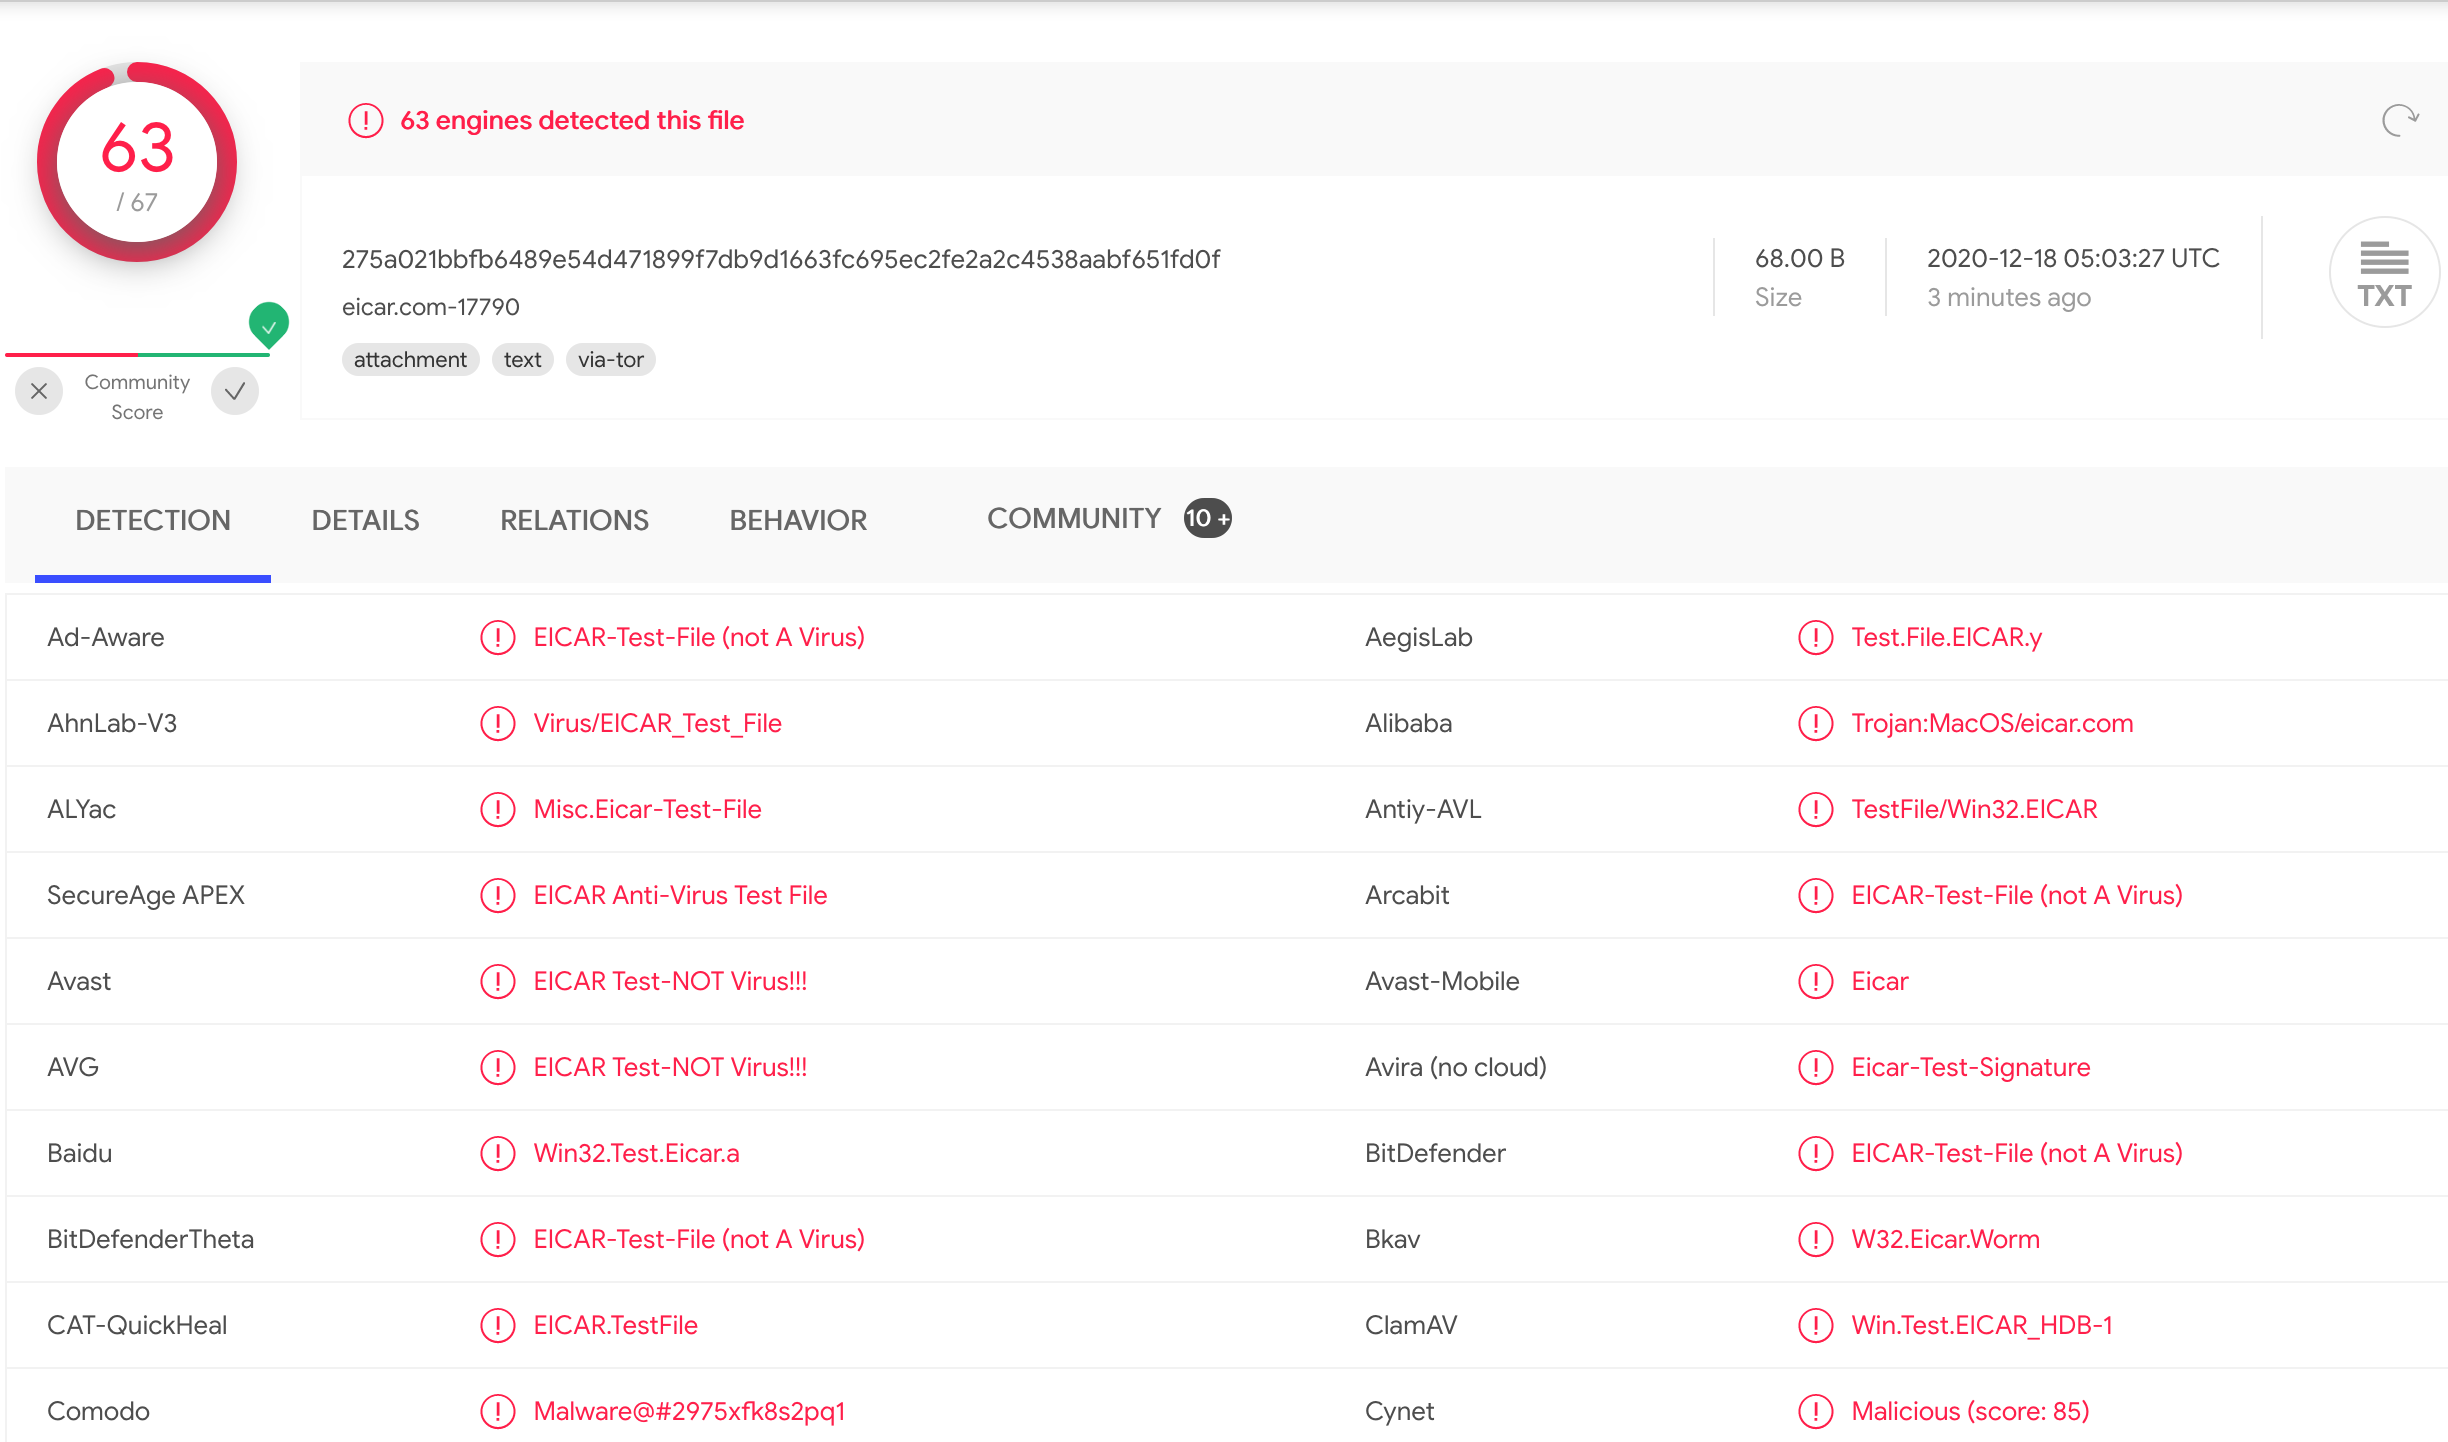Click the BitDefender engine name
The width and height of the screenshot is (2448, 1442).
pyautogui.click(x=1435, y=1153)
